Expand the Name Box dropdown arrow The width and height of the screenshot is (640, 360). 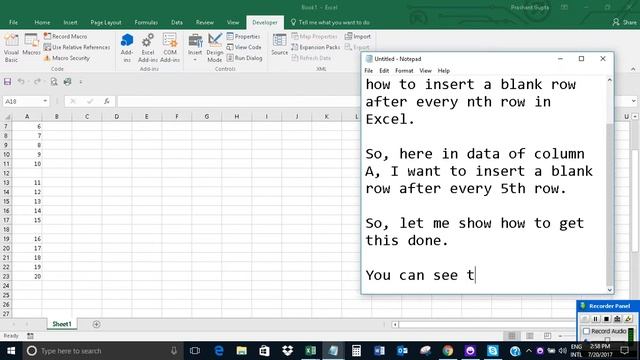pos(45,101)
